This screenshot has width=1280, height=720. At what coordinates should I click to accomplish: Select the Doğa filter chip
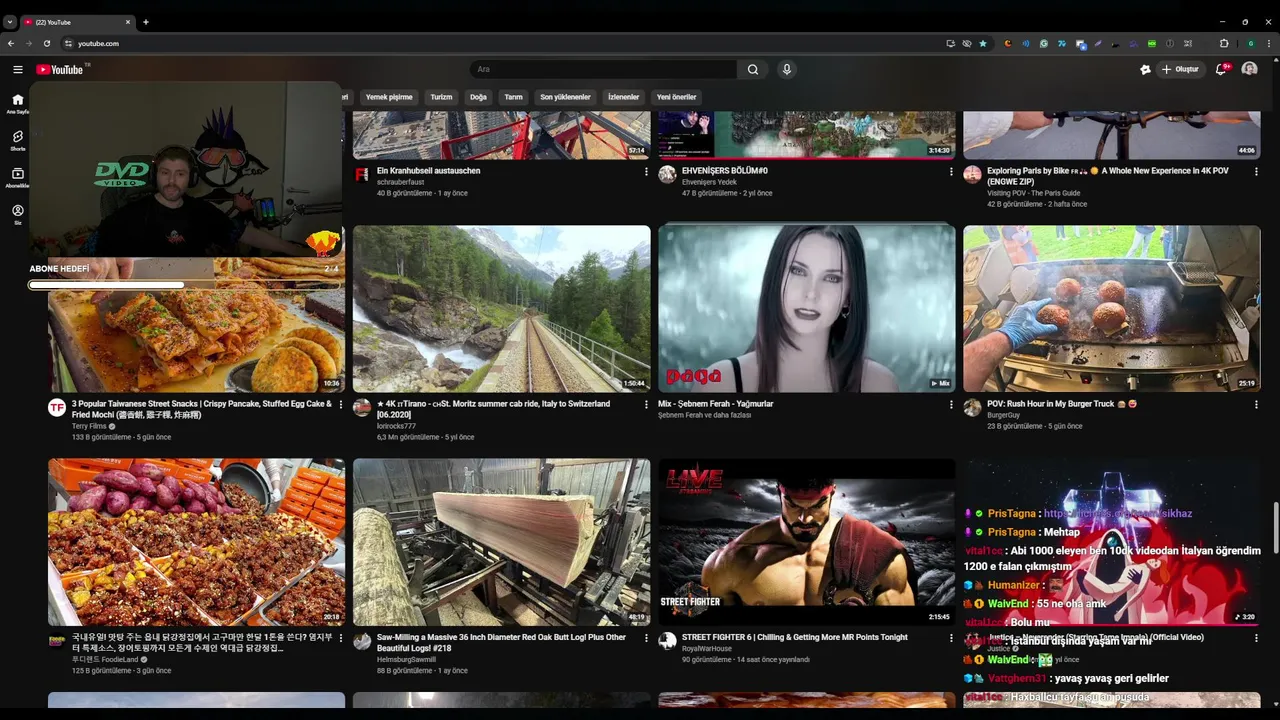[x=478, y=97]
